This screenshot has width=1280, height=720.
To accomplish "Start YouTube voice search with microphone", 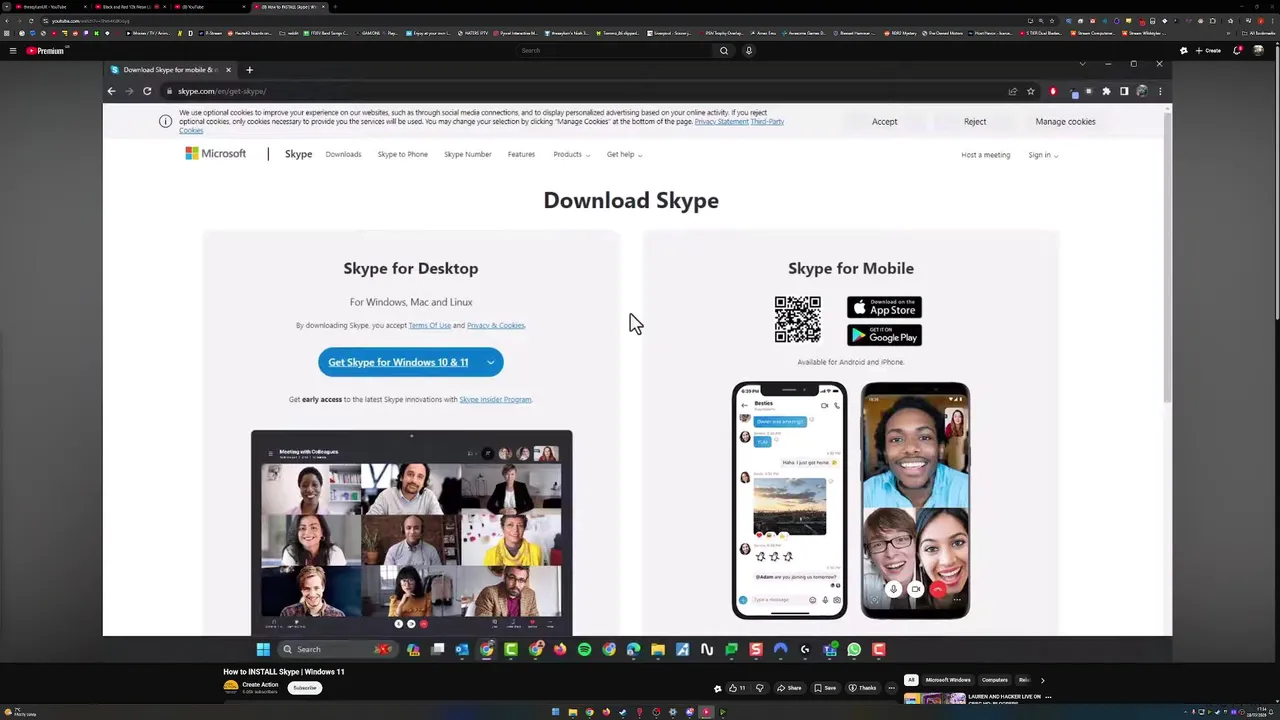I will click(748, 50).
